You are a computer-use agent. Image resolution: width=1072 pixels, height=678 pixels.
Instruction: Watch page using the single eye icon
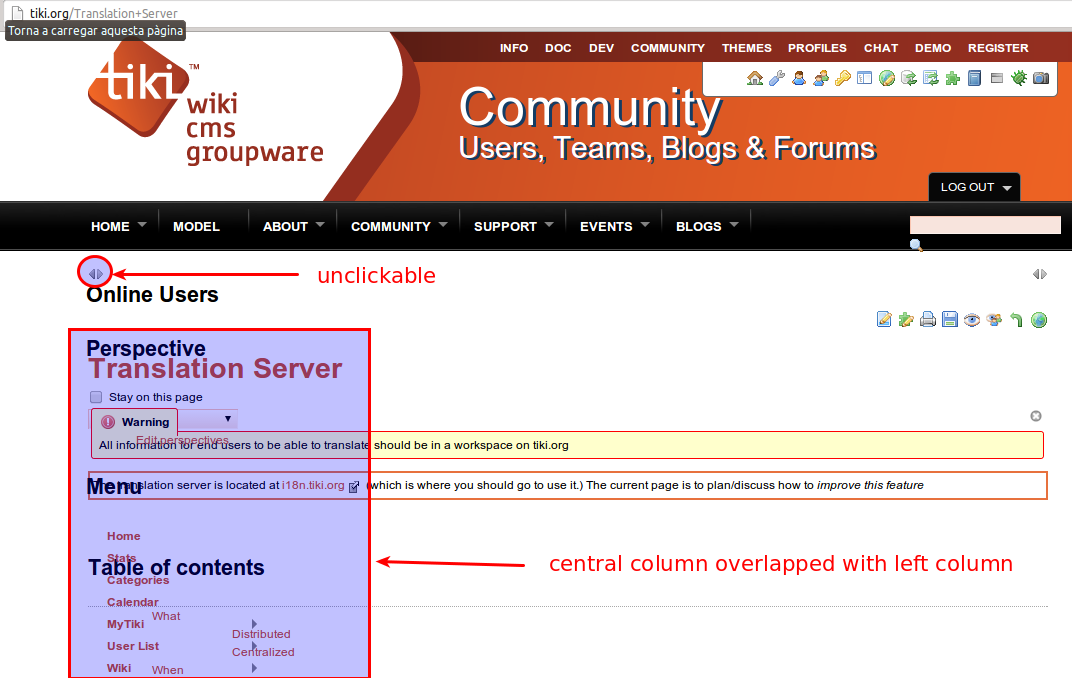click(x=972, y=319)
